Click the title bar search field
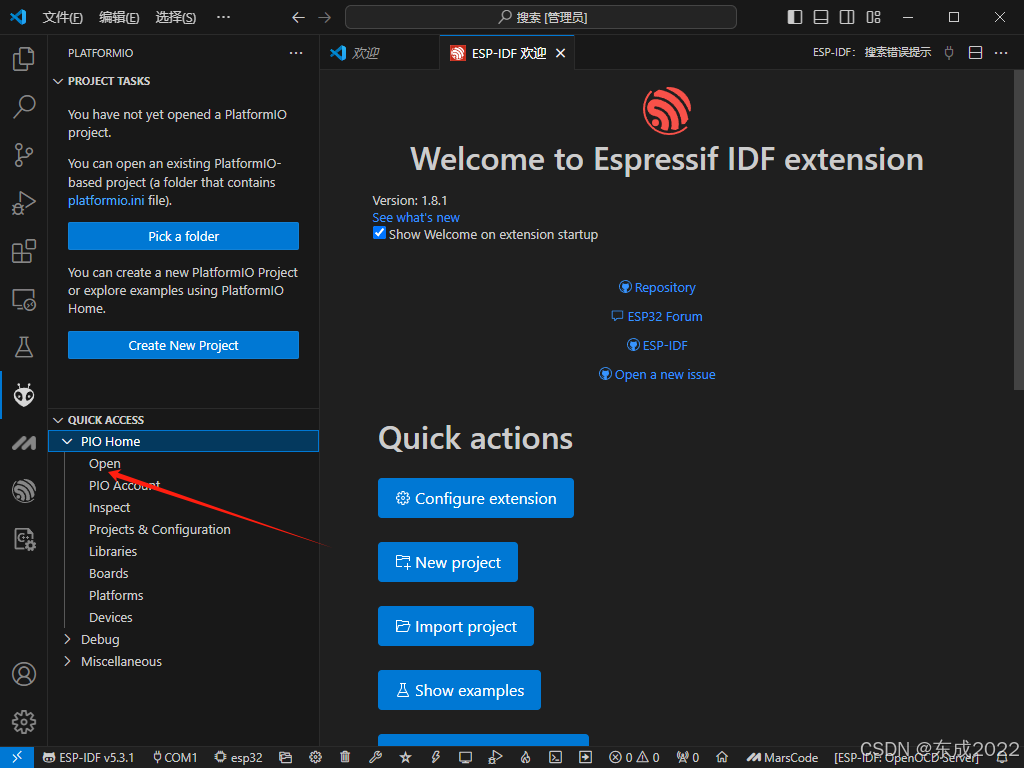 pos(541,17)
